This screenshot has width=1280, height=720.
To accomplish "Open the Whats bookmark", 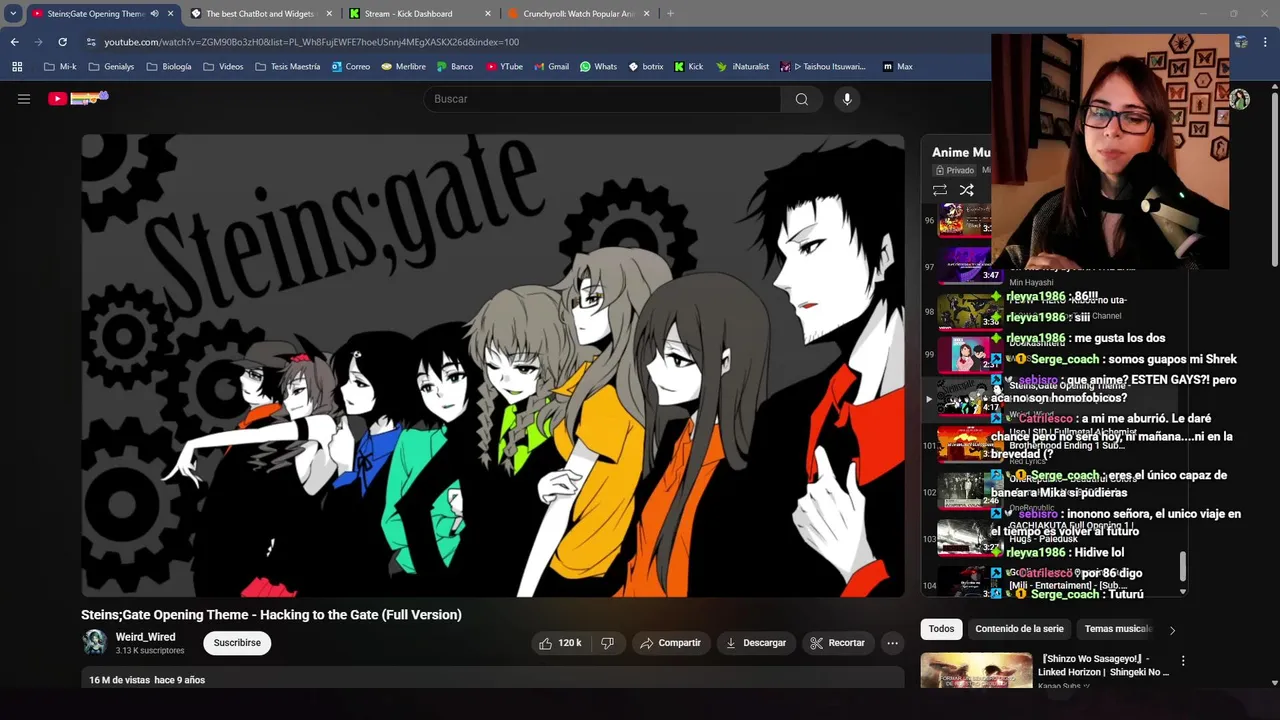I will (x=598, y=67).
